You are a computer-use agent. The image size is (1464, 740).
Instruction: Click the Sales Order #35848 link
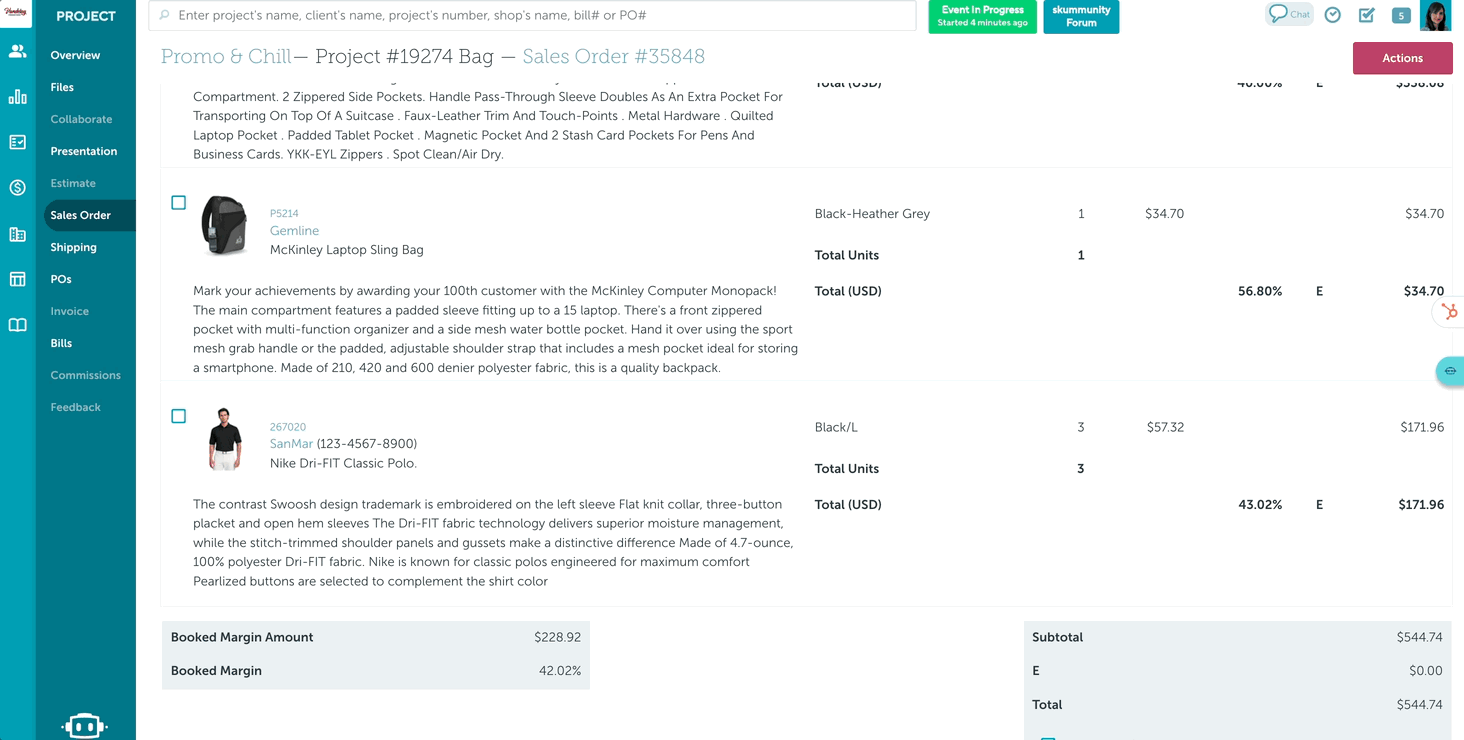(613, 57)
